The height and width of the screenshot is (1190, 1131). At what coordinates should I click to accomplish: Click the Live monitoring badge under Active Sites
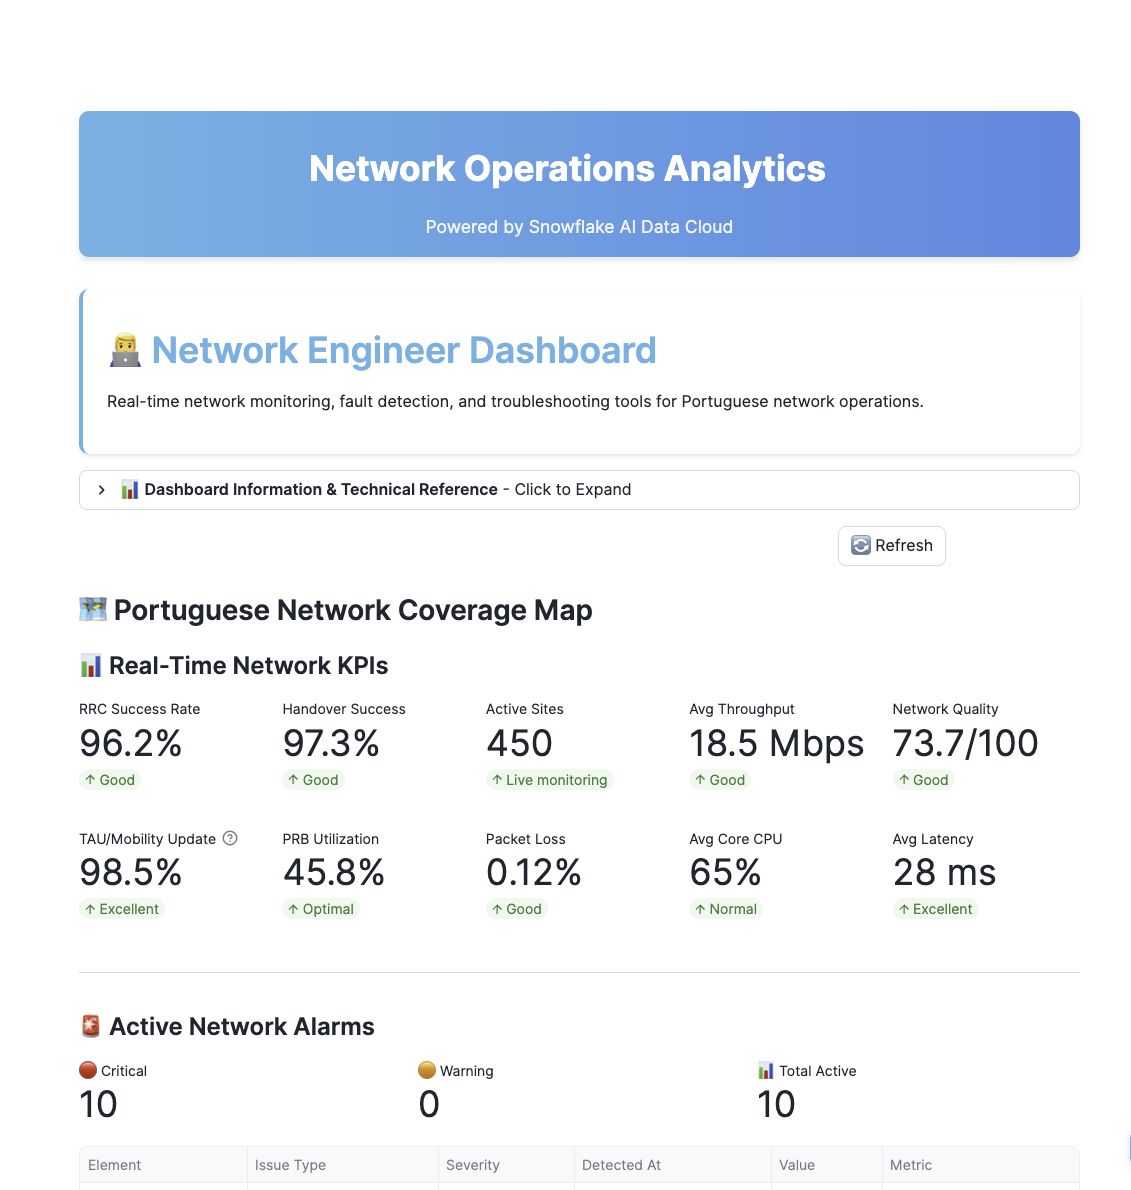pyautogui.click(x=549, y=780)
